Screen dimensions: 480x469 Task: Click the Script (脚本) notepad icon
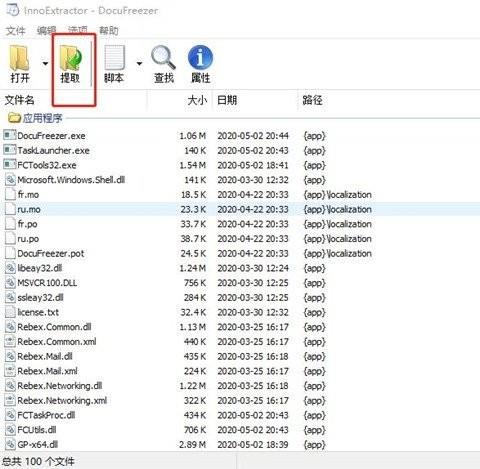pyautogui.click(x=114, y=57)
